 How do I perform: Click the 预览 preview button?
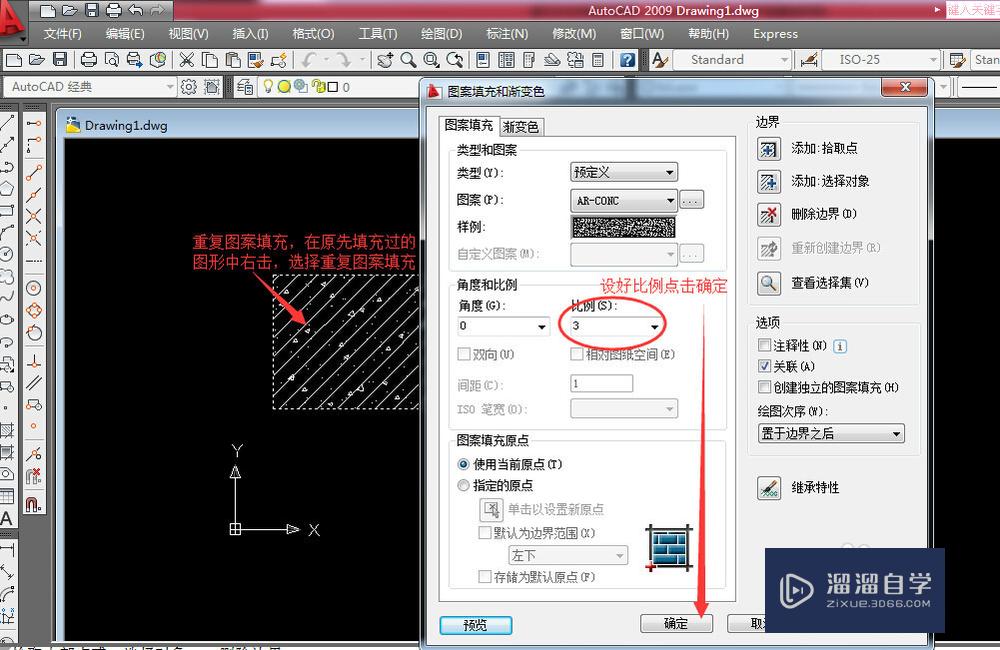pos(475,625)
